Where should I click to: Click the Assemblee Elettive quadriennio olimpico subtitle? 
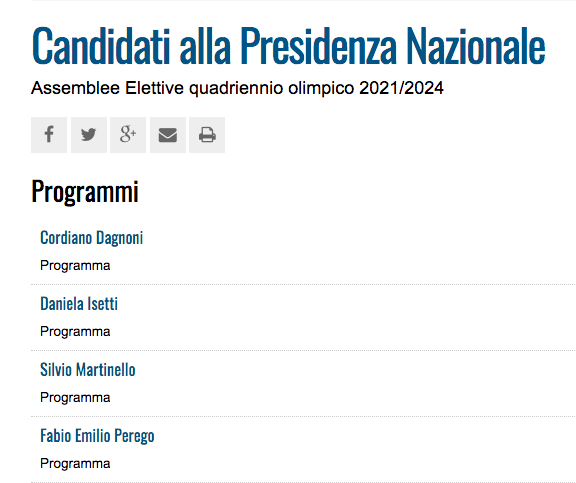click(x=237, y=88)
